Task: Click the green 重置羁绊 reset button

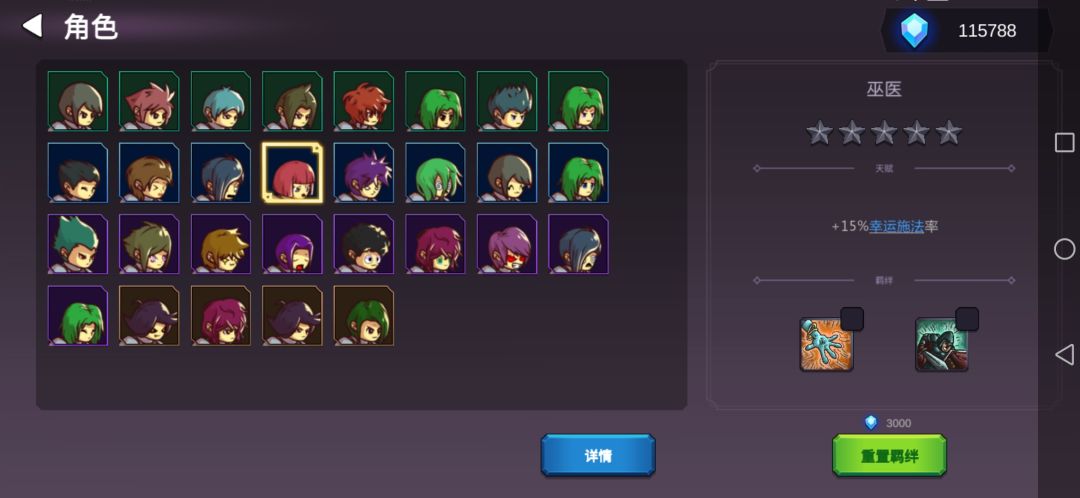Action: pyautogui.click(x=889, y=455)
